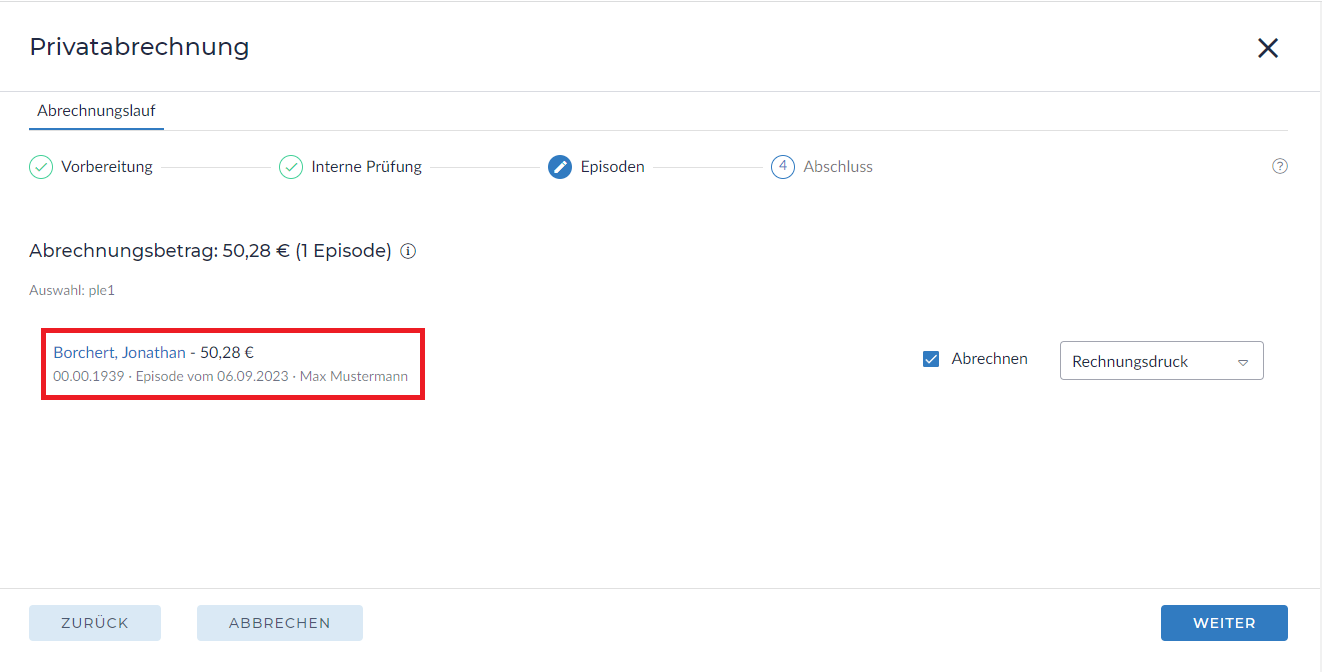Select the Episoden step label

point(612,167)
